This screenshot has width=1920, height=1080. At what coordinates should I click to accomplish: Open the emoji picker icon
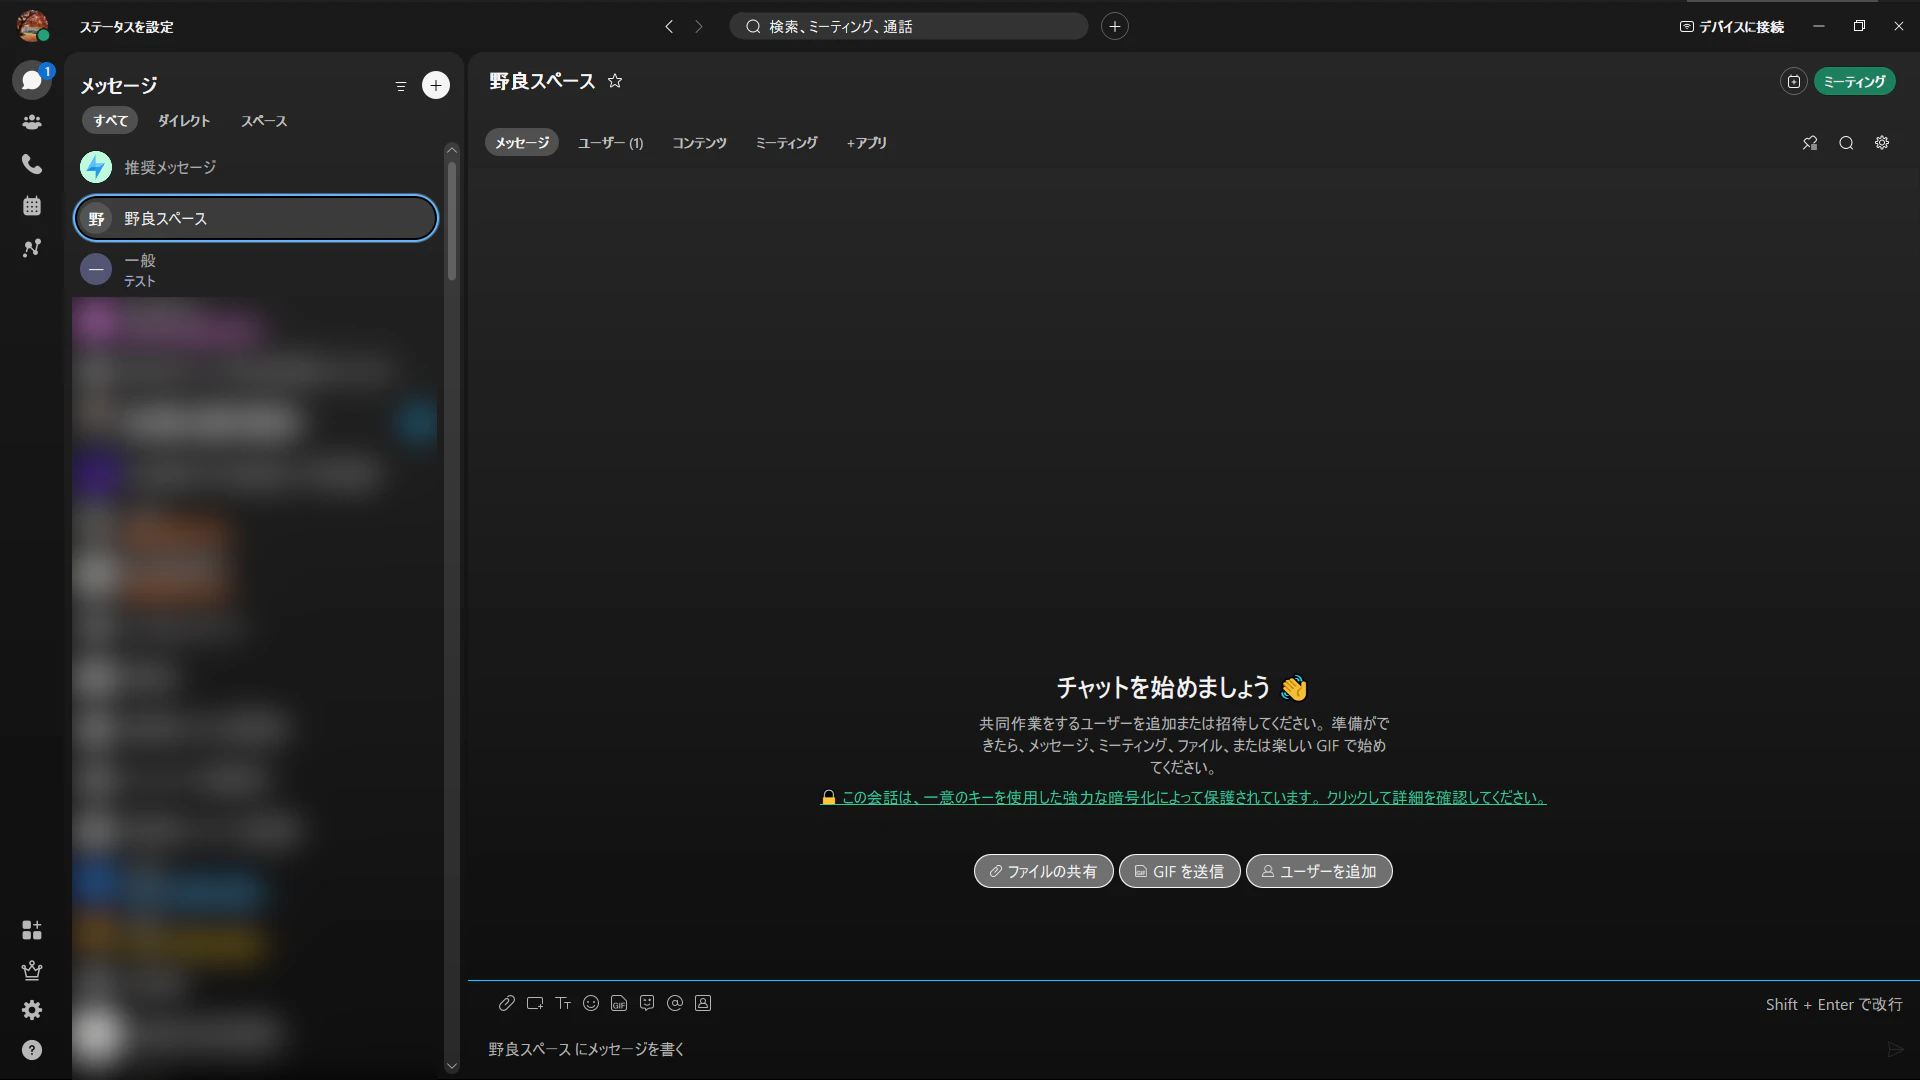click(591, 1003)
